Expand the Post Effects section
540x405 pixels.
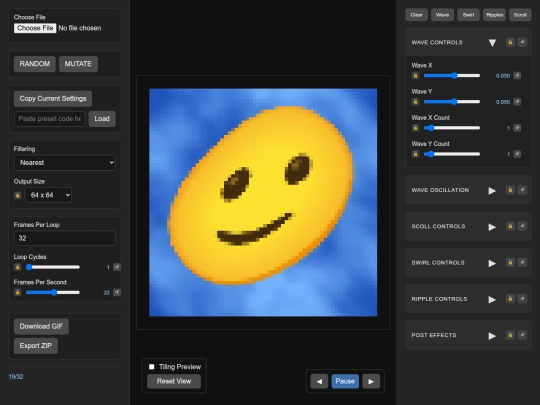click(492, 335)
